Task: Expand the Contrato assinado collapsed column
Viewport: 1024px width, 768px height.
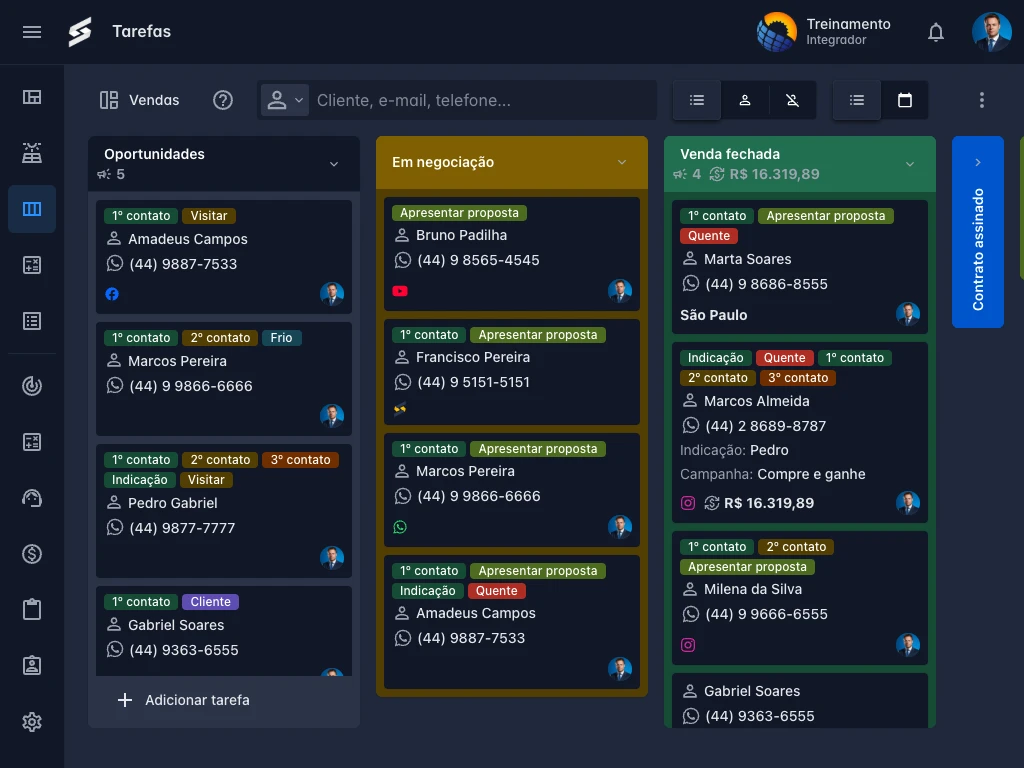Action: [x=978, y=232]
